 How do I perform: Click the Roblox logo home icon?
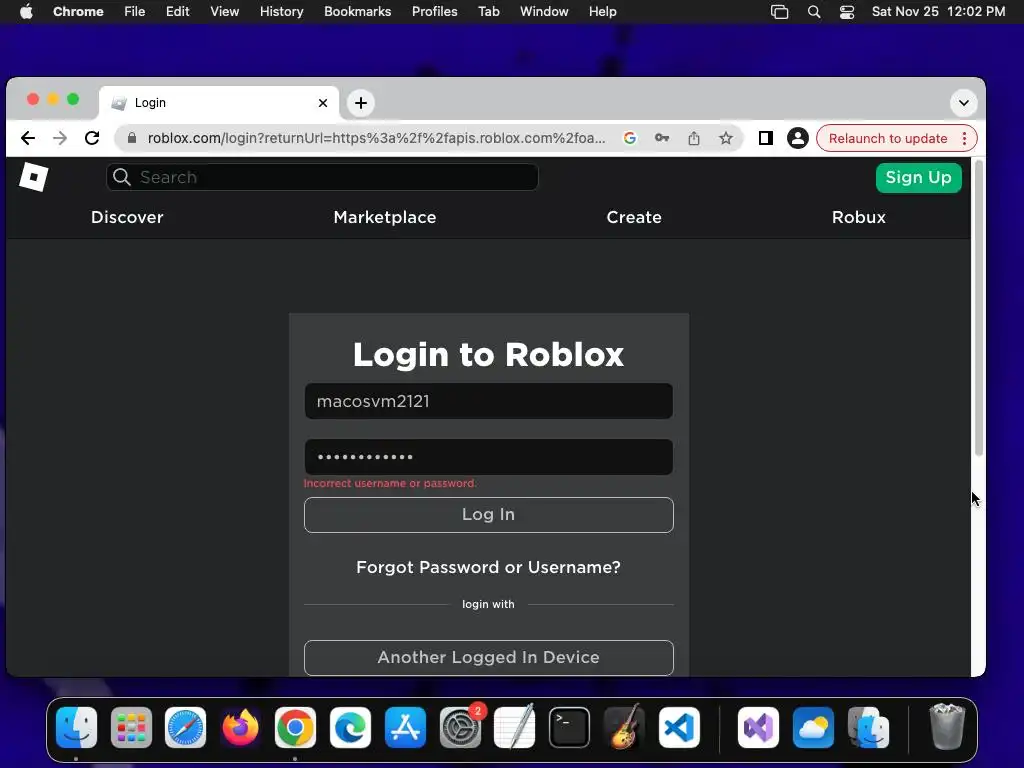coord(33,177)
